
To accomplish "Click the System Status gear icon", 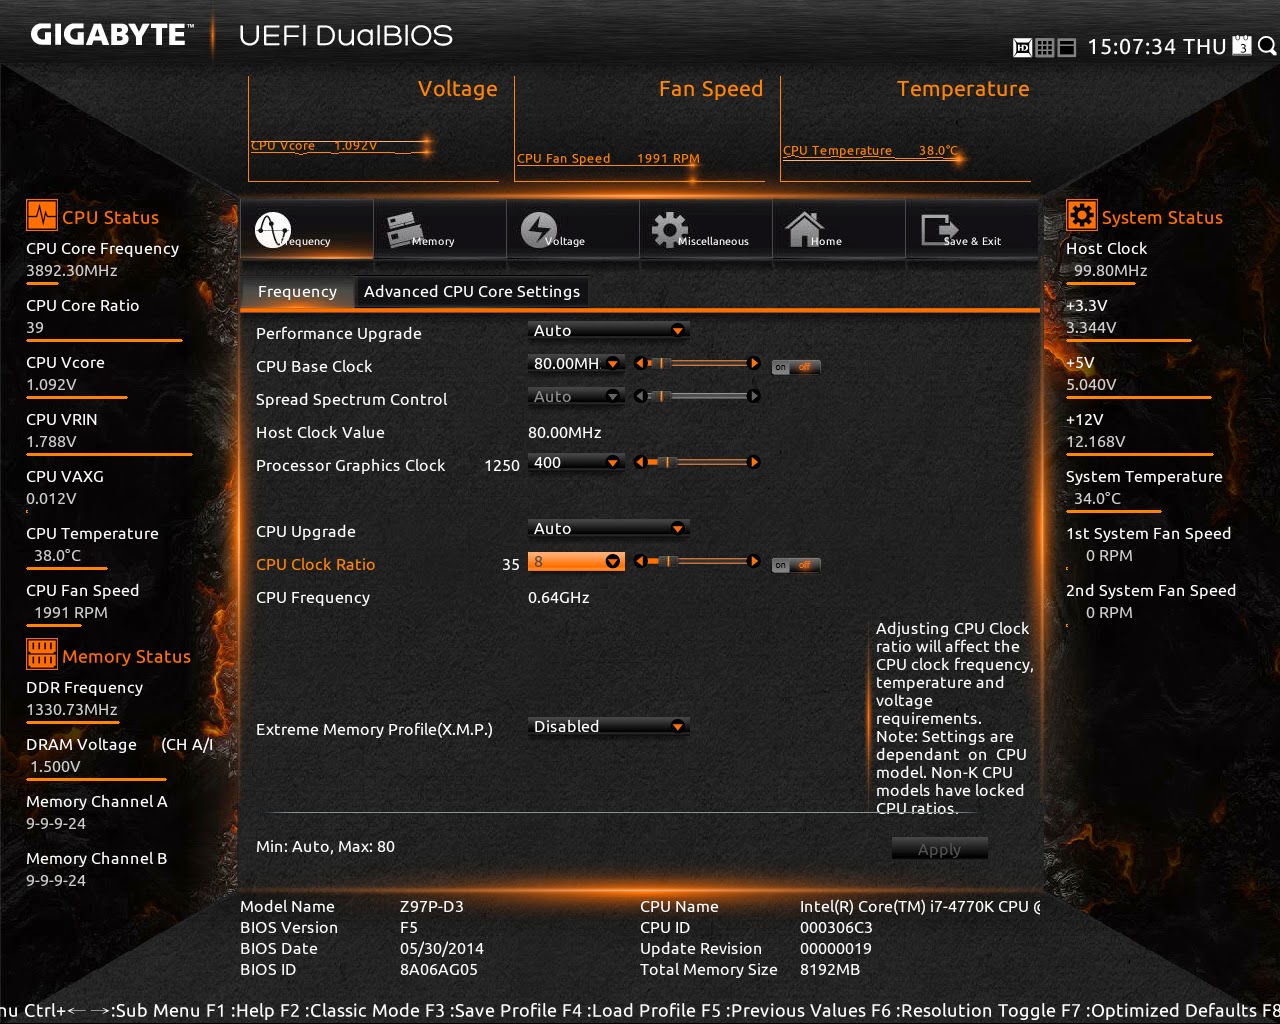I will point(1081,215).
